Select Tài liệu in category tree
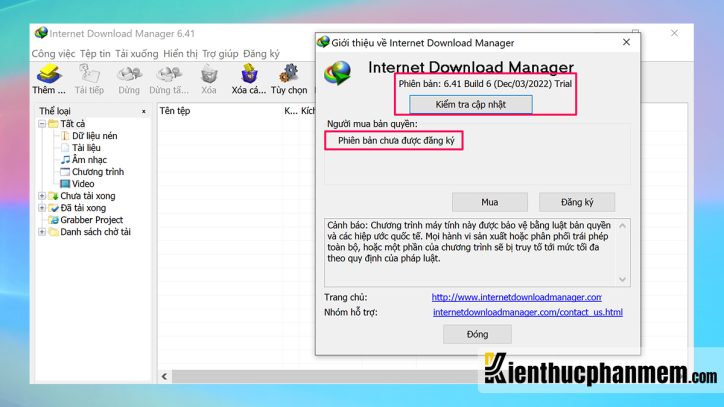Viewport: 724px width, 407px height. [86, 148]
